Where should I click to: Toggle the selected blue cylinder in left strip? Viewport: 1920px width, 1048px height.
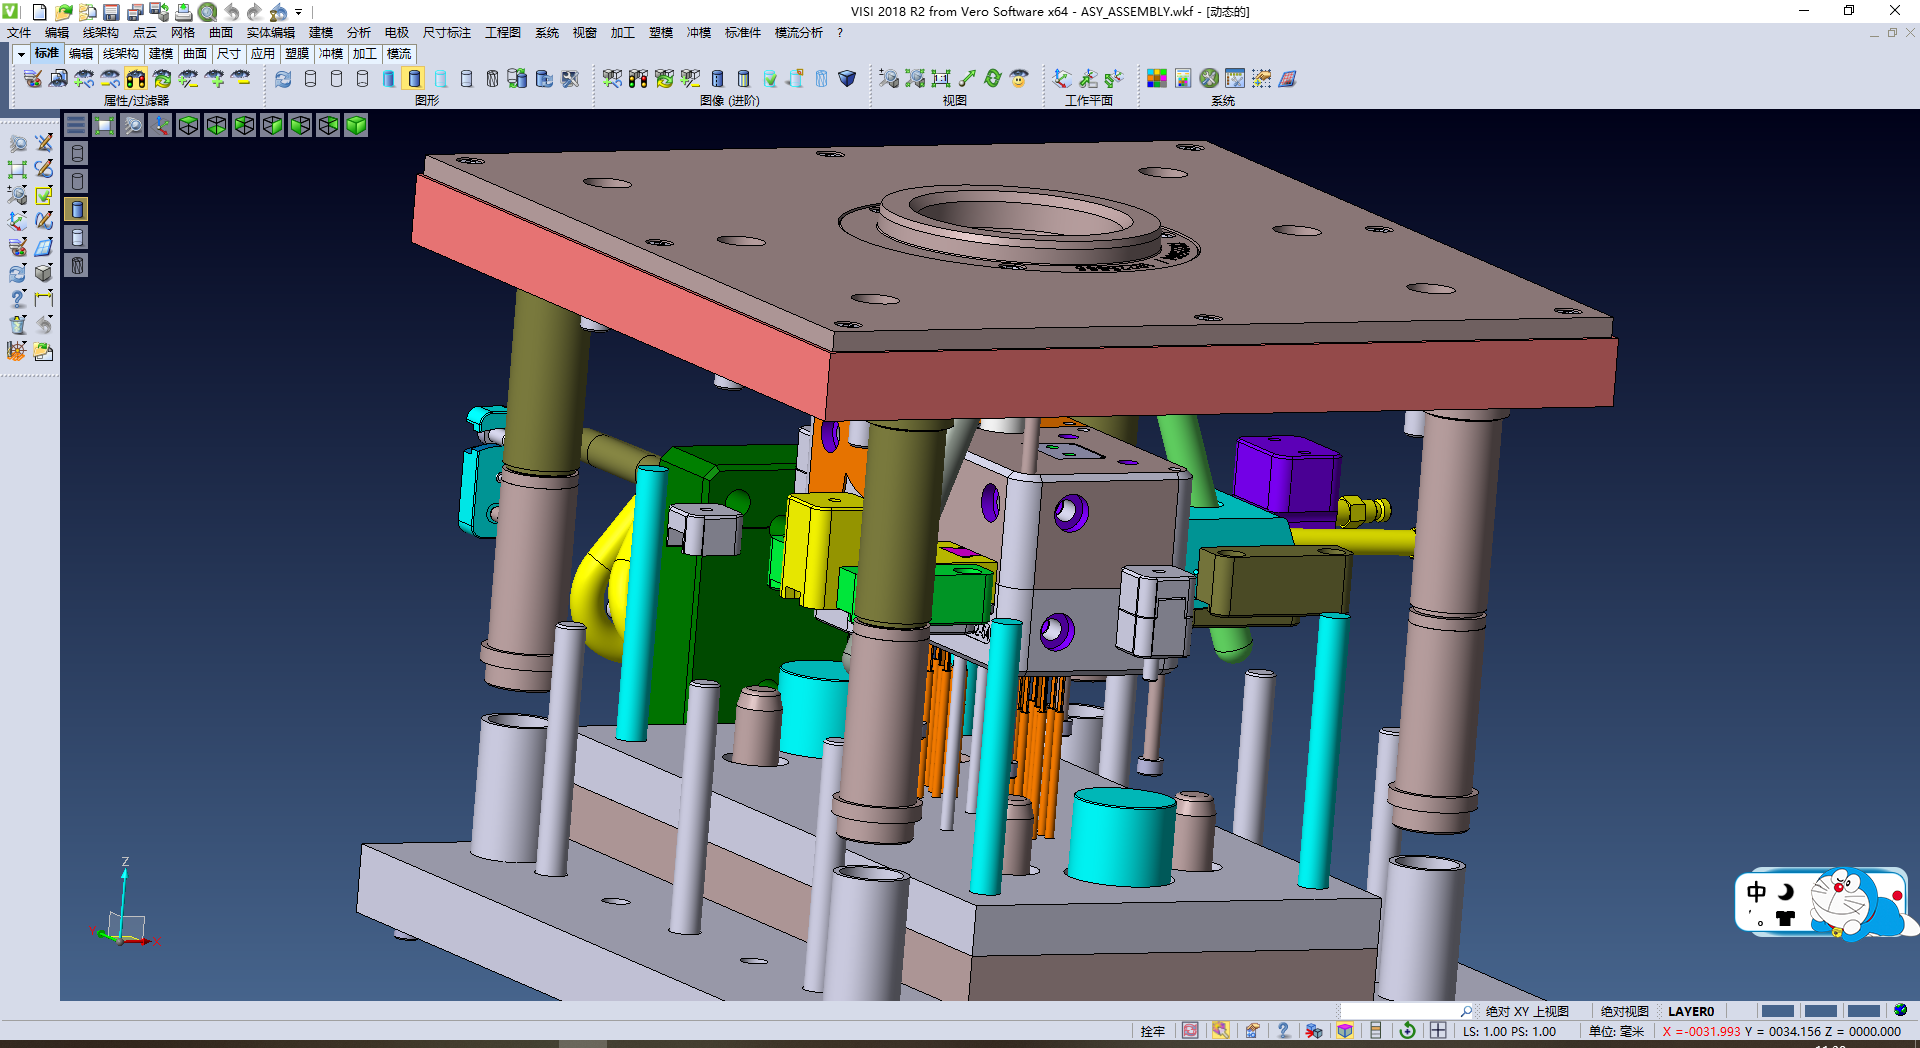point(77,209)
